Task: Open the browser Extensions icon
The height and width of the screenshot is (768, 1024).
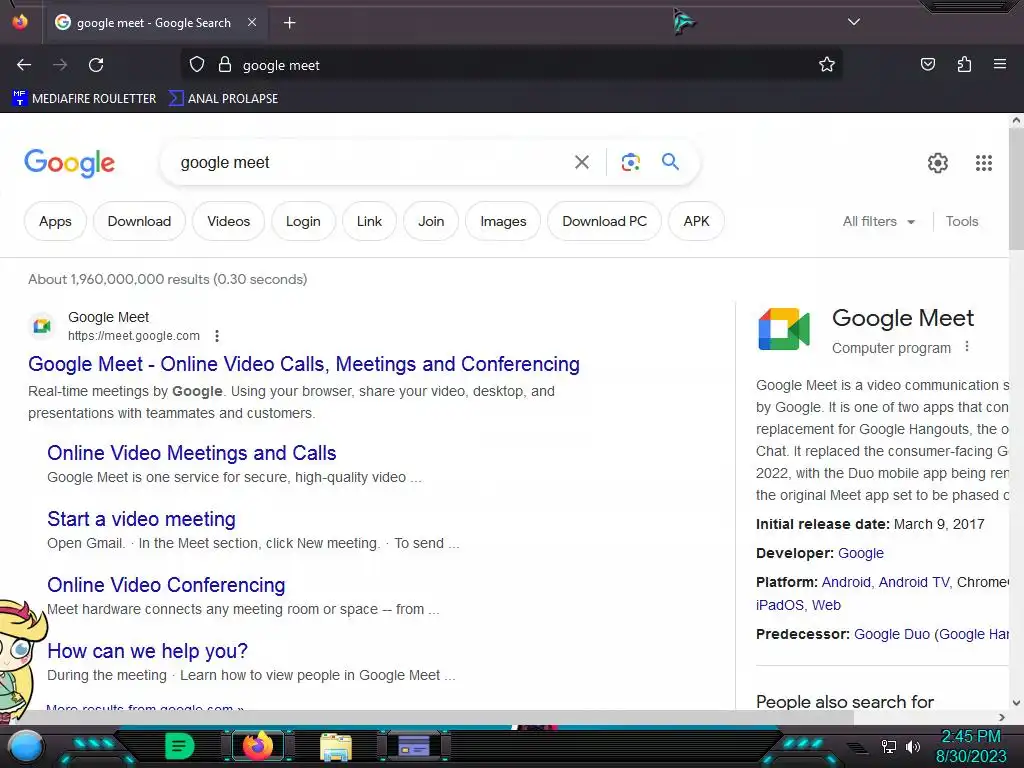Action: tap(964, 65)
